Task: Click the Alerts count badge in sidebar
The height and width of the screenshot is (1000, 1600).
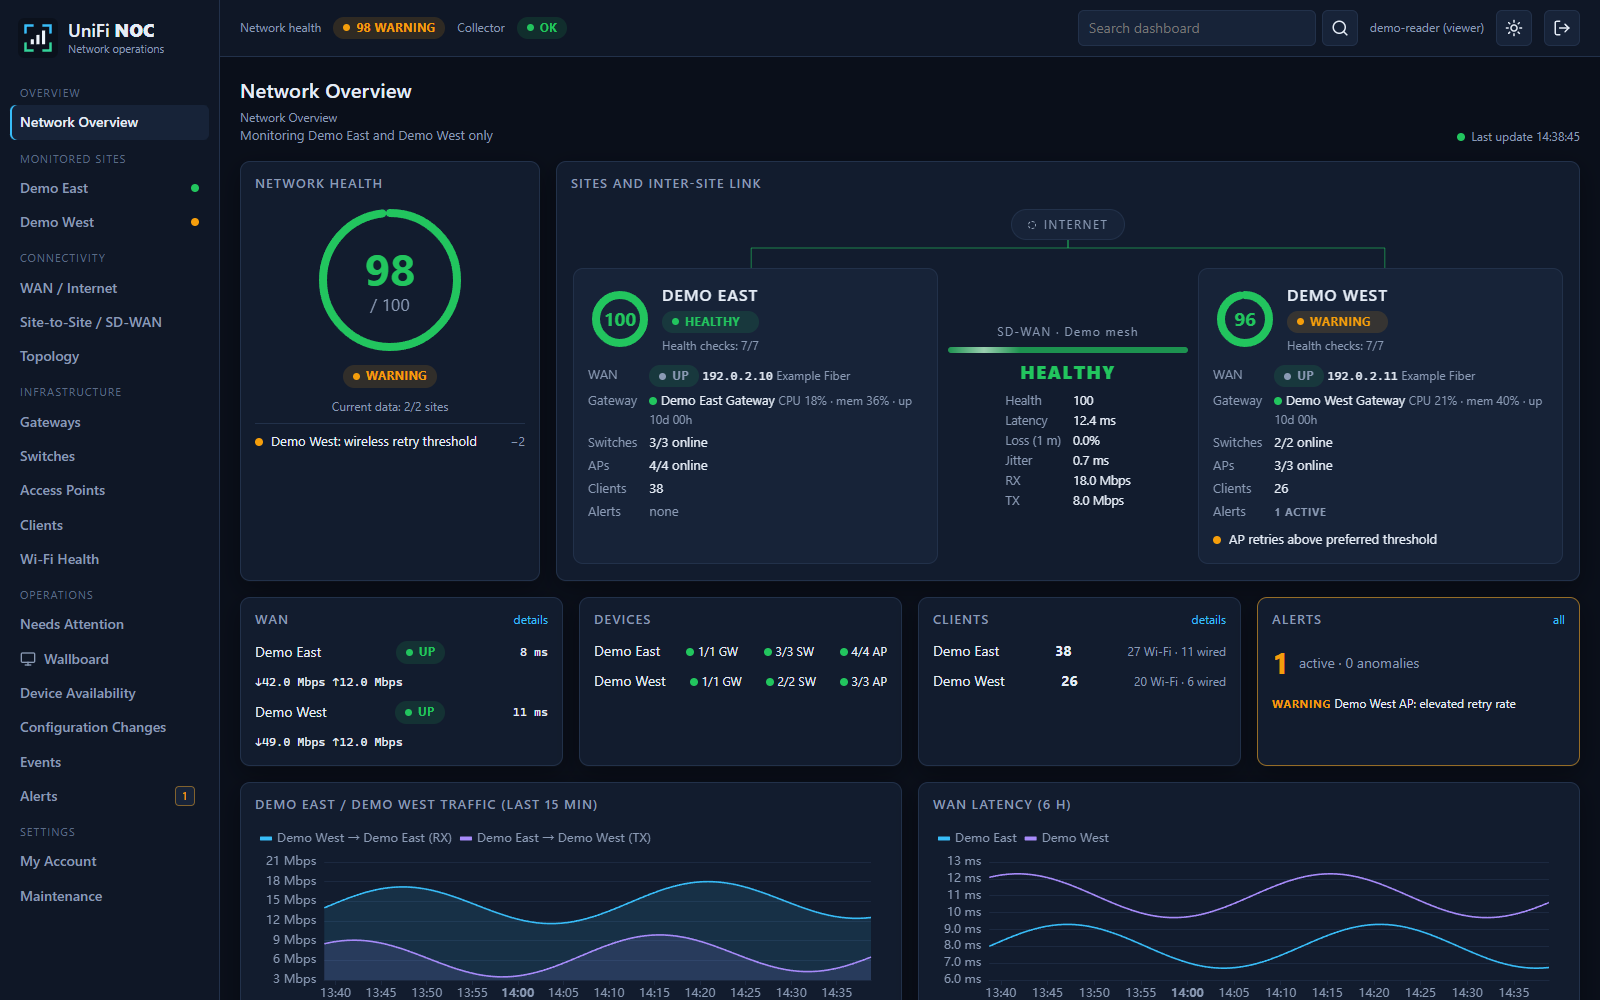Action: [x=185, y=796]
